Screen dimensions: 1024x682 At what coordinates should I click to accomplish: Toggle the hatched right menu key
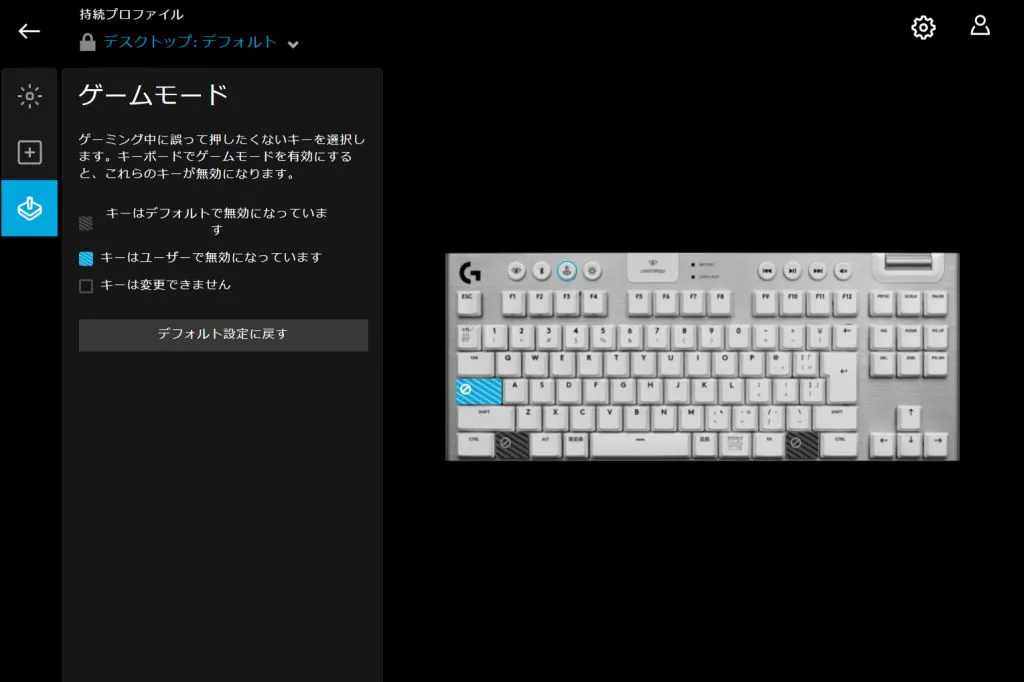click(x=801, y=445)
